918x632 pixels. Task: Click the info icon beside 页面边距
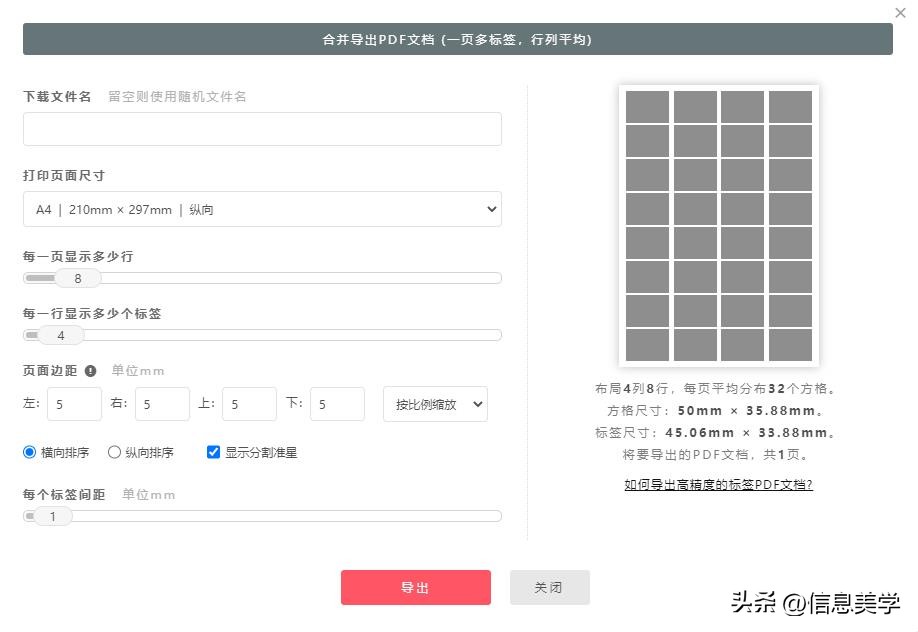tap(90, 371)
